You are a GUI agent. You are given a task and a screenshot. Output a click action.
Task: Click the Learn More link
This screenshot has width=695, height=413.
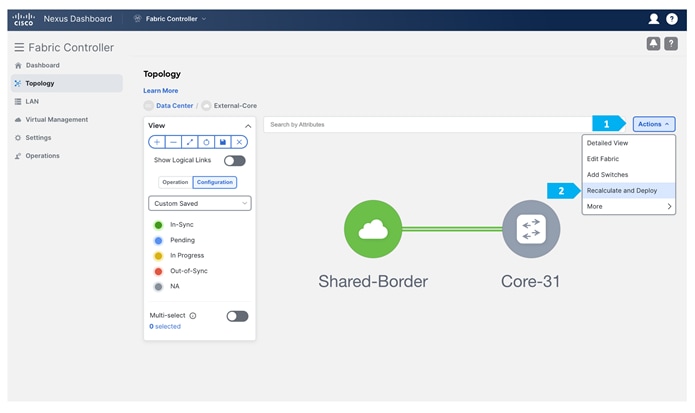click(x=160, y=90)
